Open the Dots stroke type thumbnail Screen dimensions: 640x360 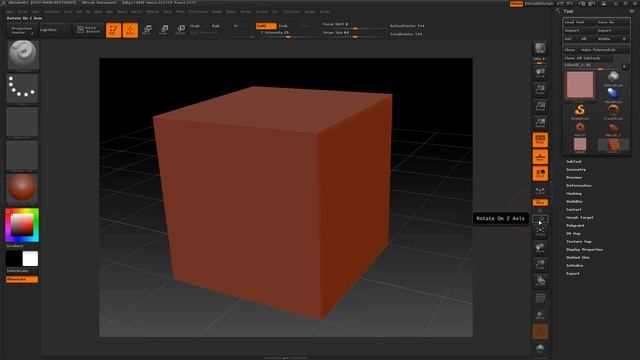click(x=22, y=89)
